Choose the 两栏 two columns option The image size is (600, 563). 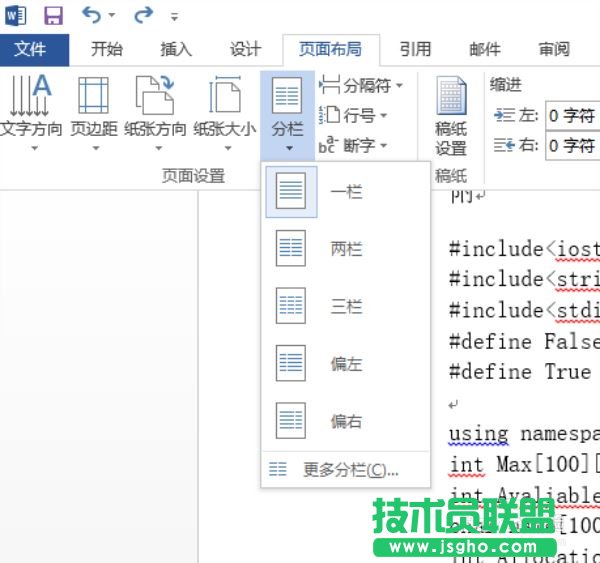[346, 249]
